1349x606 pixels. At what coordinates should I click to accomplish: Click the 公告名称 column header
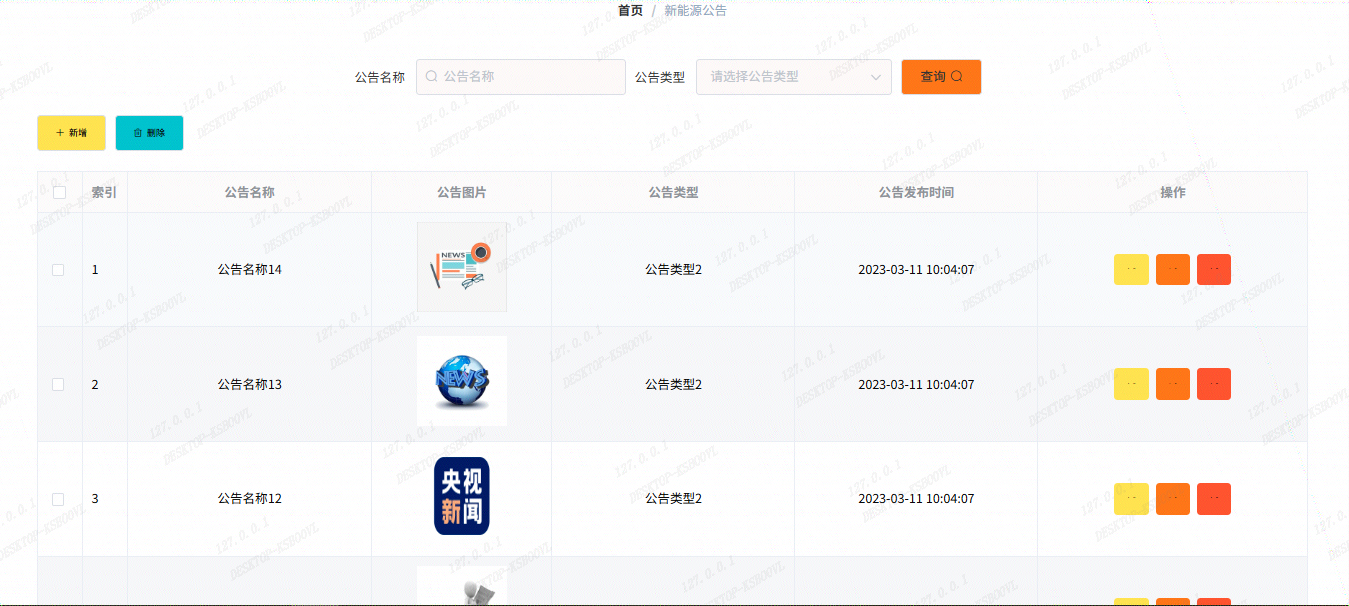point(250,192)
